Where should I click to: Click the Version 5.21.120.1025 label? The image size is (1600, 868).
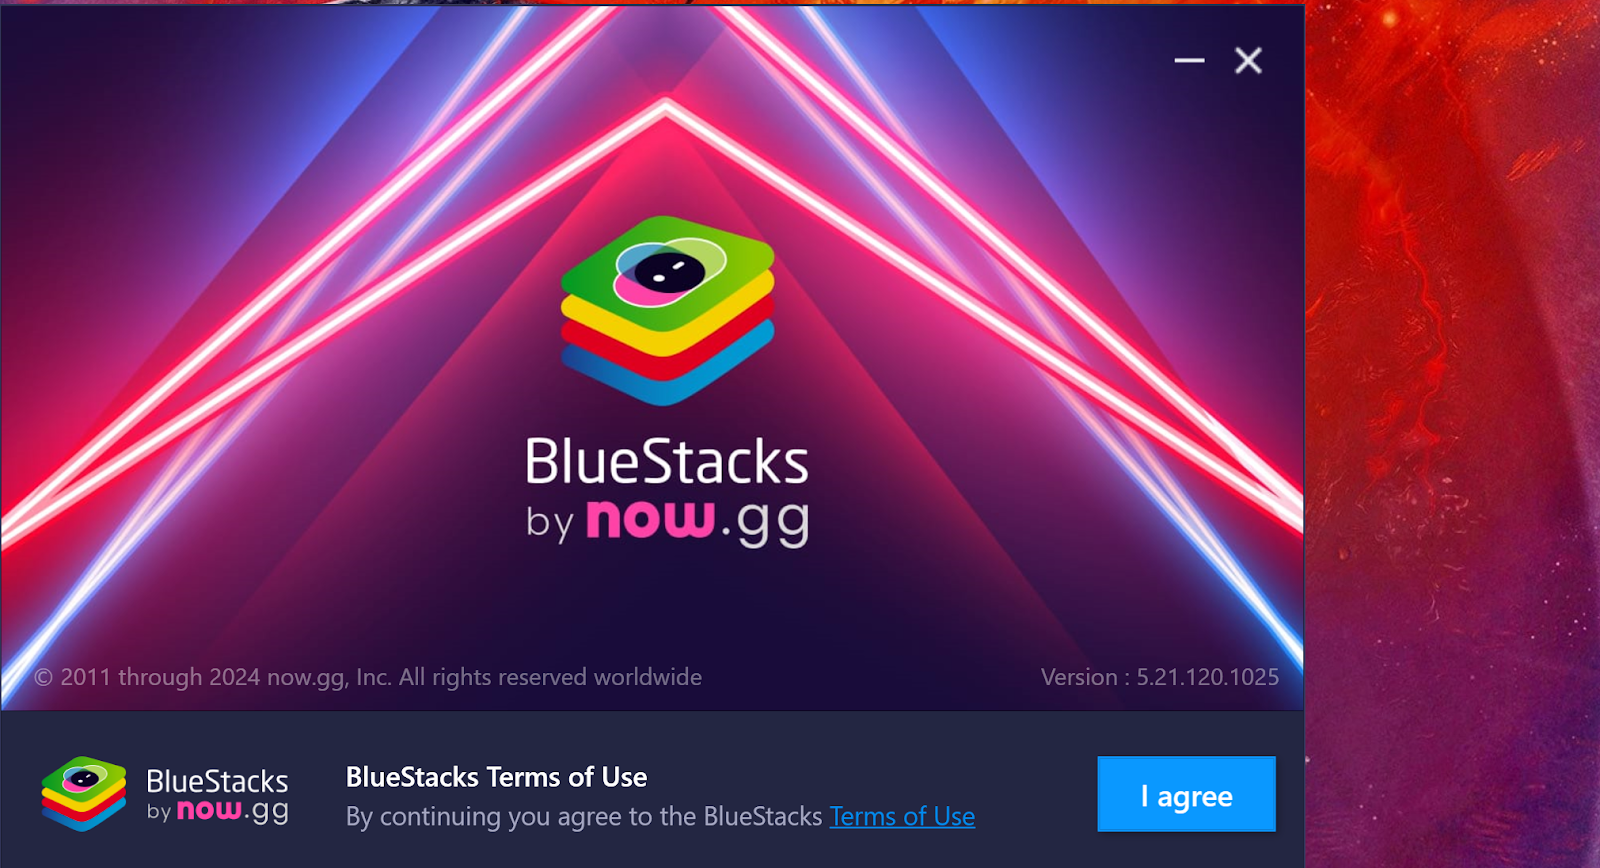click(x=1160, y=677)
